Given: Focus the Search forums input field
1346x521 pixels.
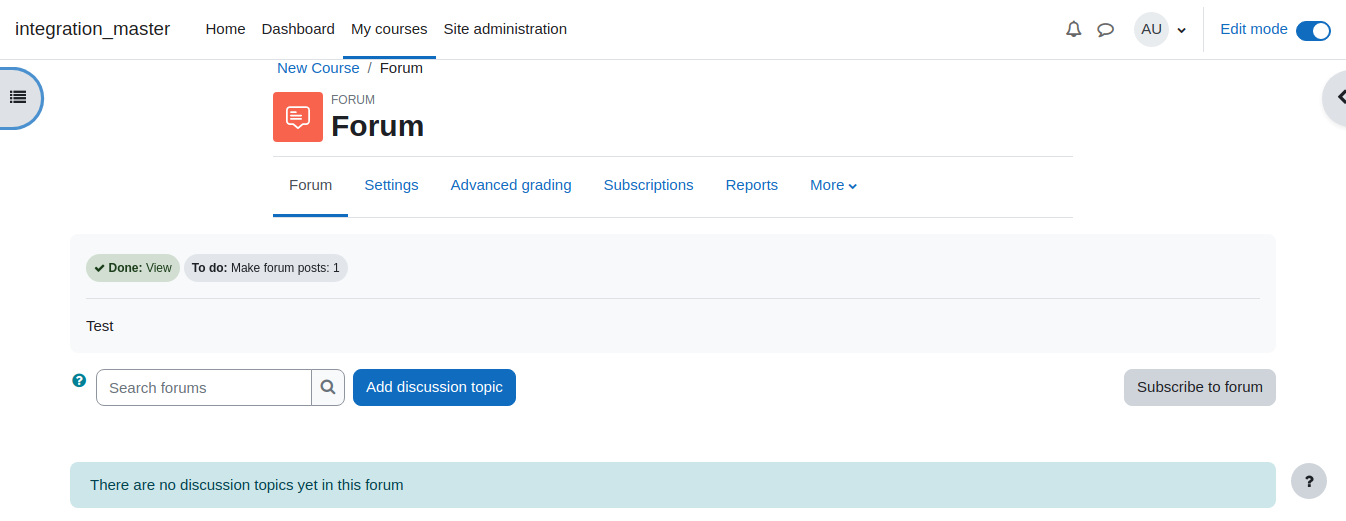Looking at the screenshot, I should coord(204,387).
